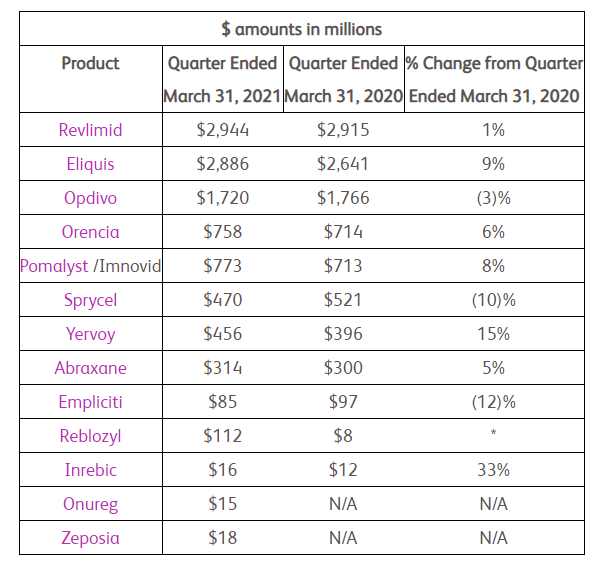The width and height of the screenshot is (602, 568).
Task: Click the '% Change from Quarter' header
Action: 493,63
